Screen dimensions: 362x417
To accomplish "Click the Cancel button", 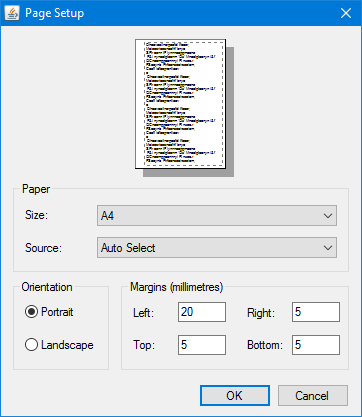I will click(x=313, y=396).
